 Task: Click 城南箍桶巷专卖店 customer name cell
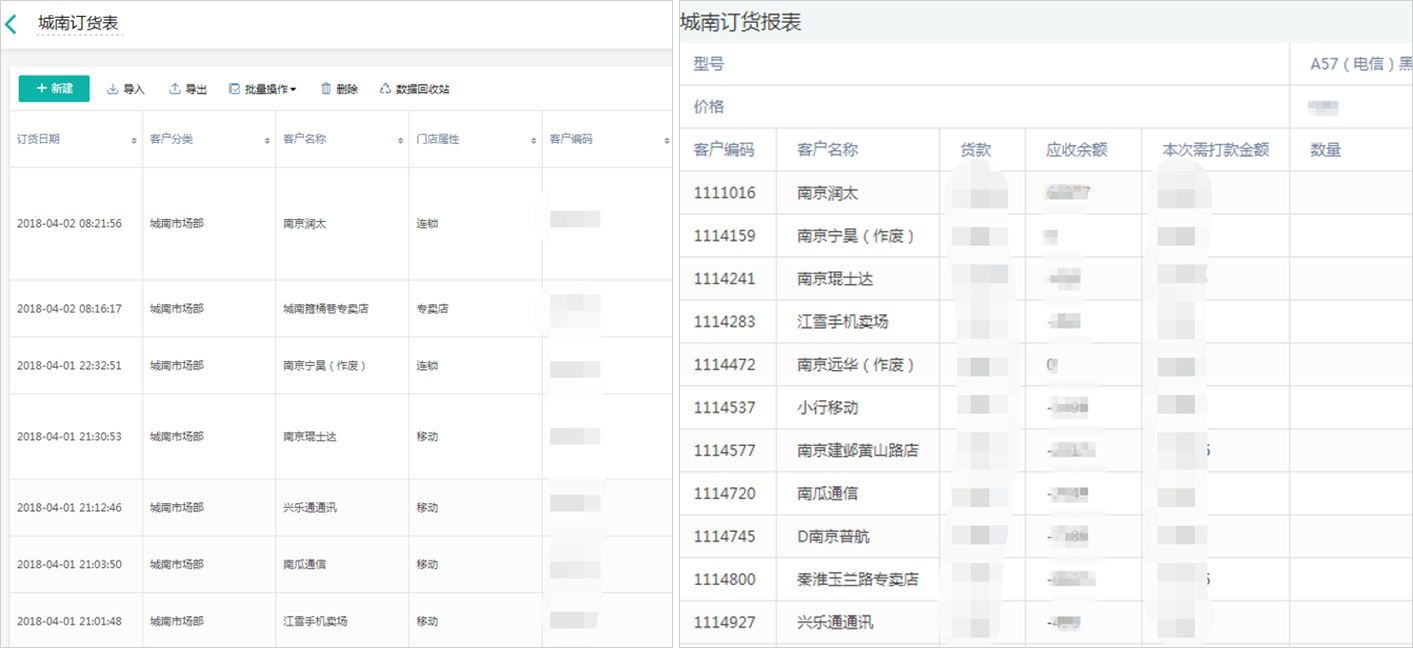[326, 309]
